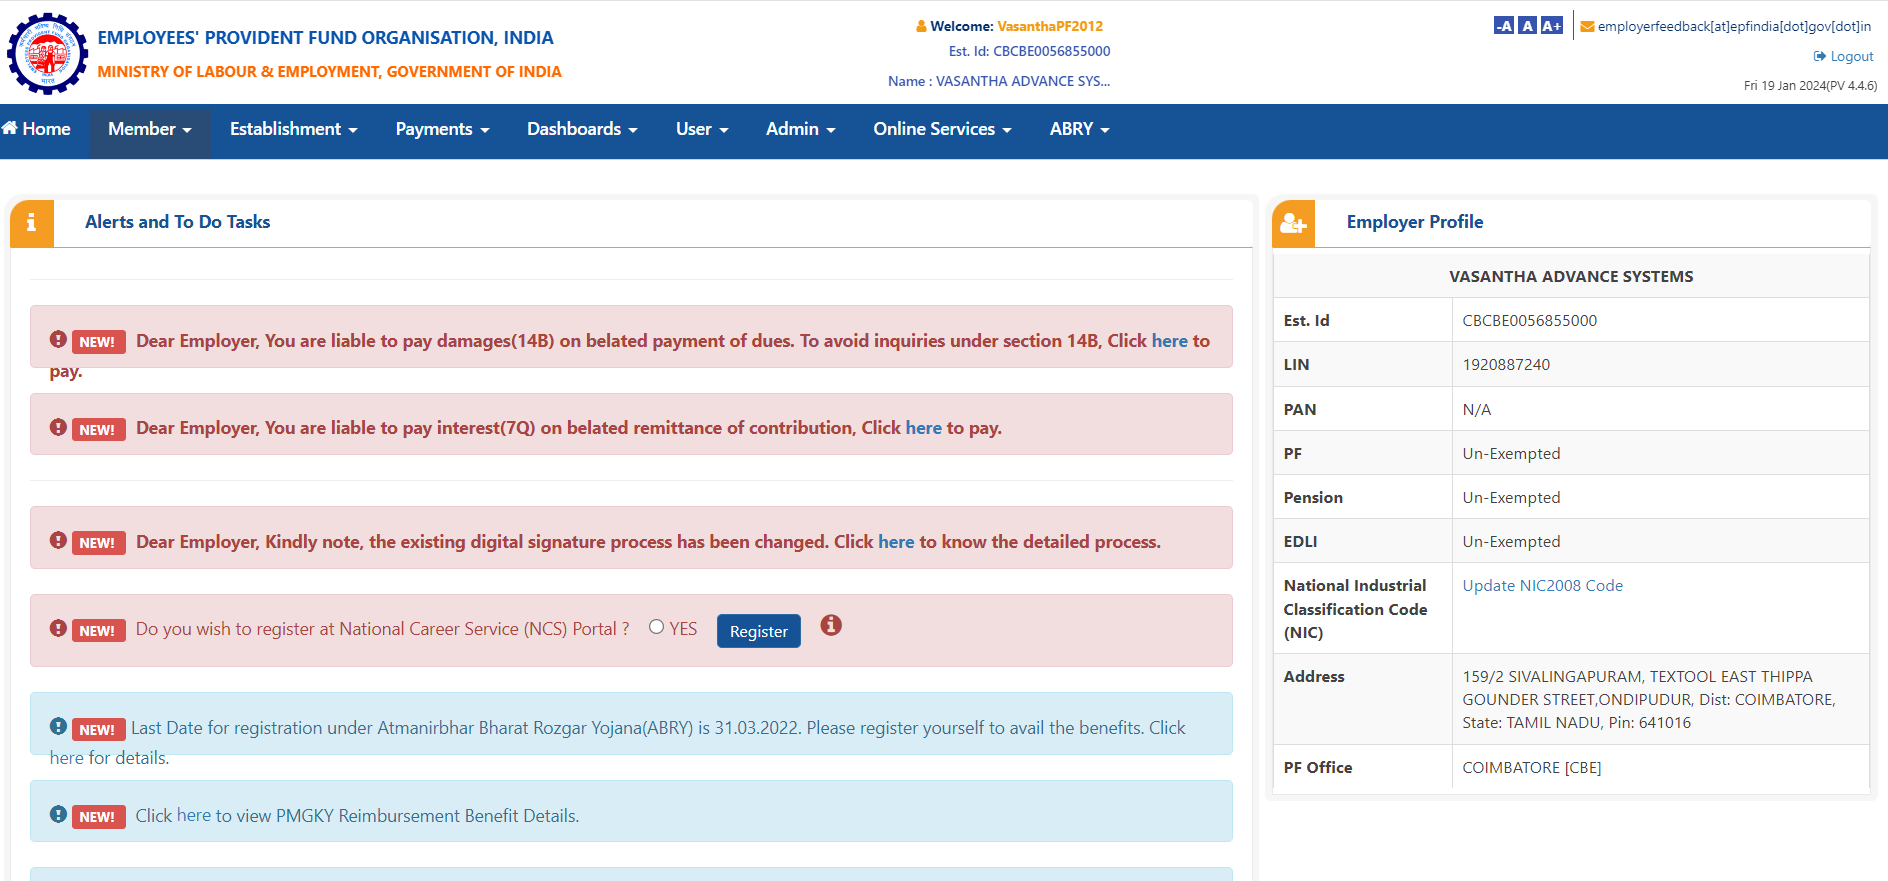Open the Dashboards dropdown menu
Screen dimensions: 1888x881
click(x=582, y=129)
